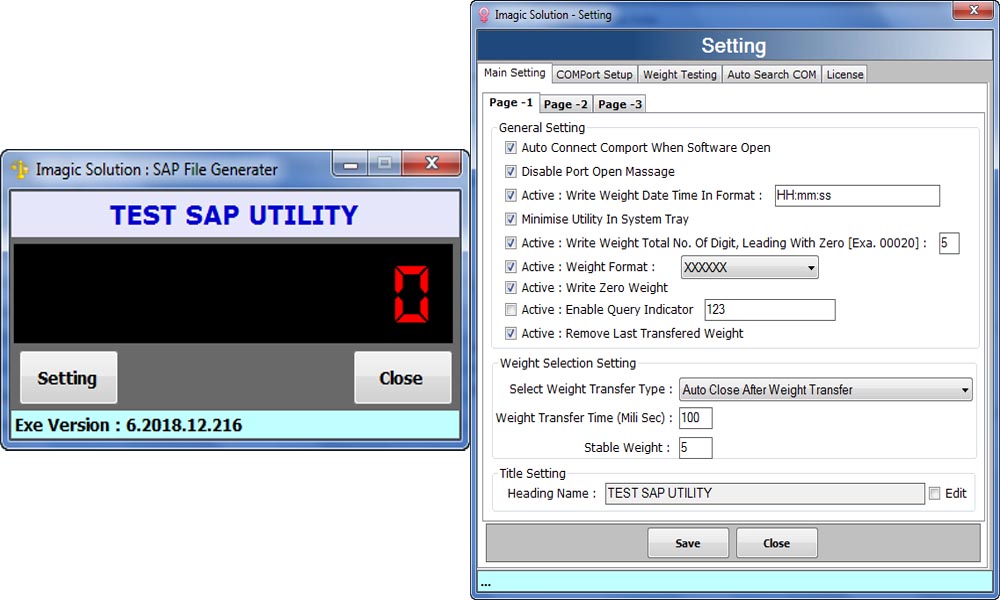Switch to the Main Setting tab
This screenshot has width=1000, height=600.
pos(514,73)
